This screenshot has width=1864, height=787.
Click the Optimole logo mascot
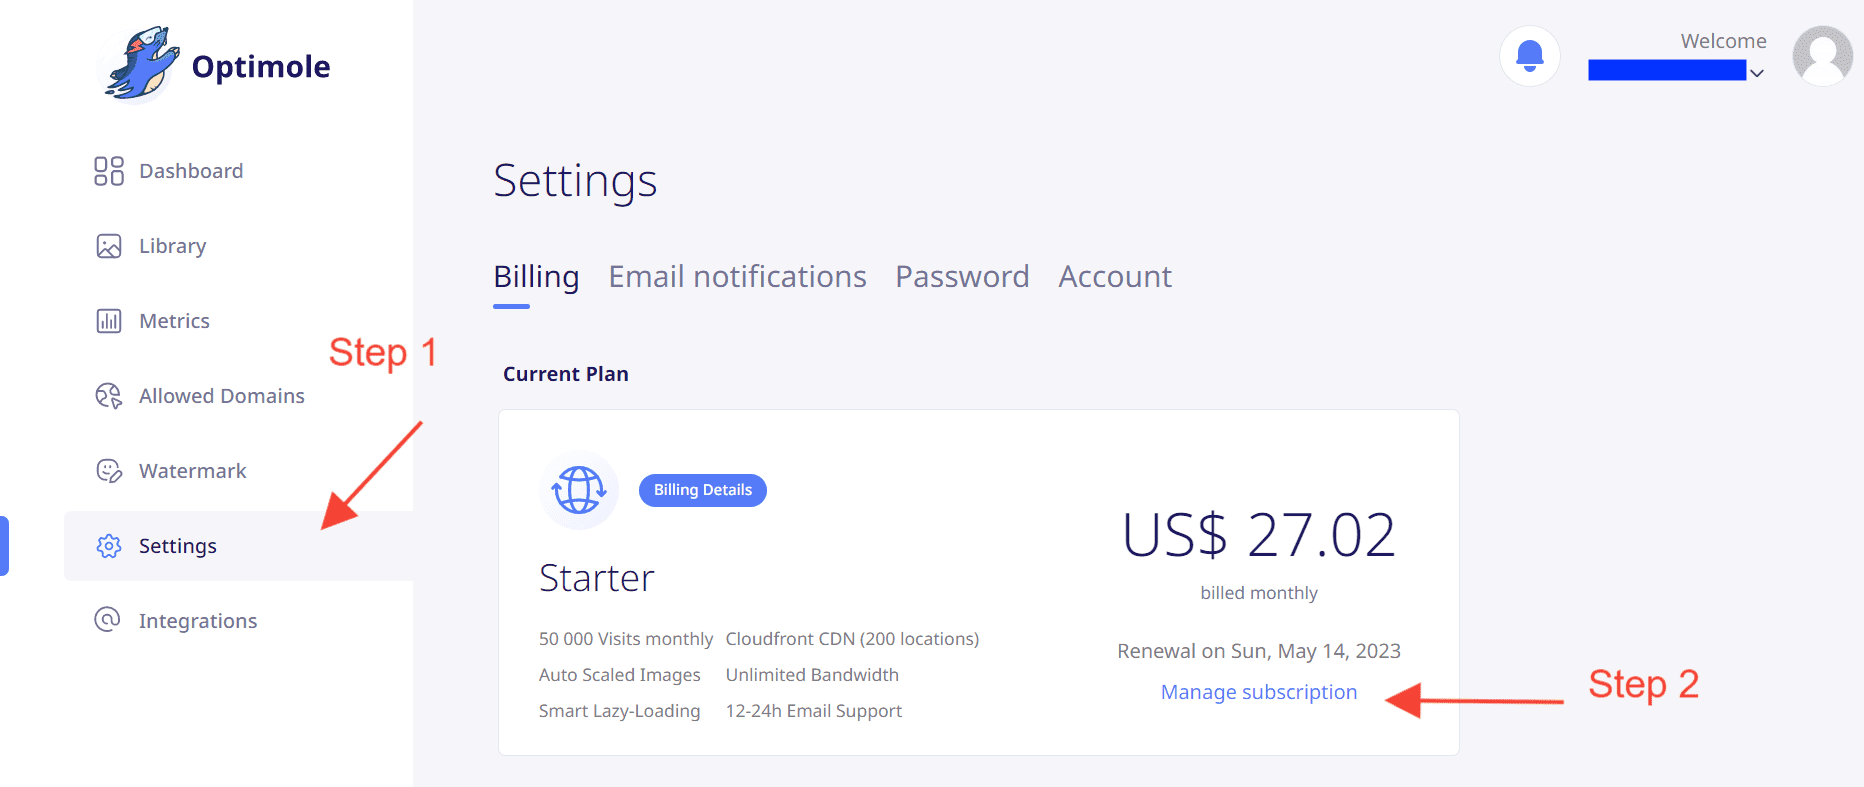pos(141,65)
